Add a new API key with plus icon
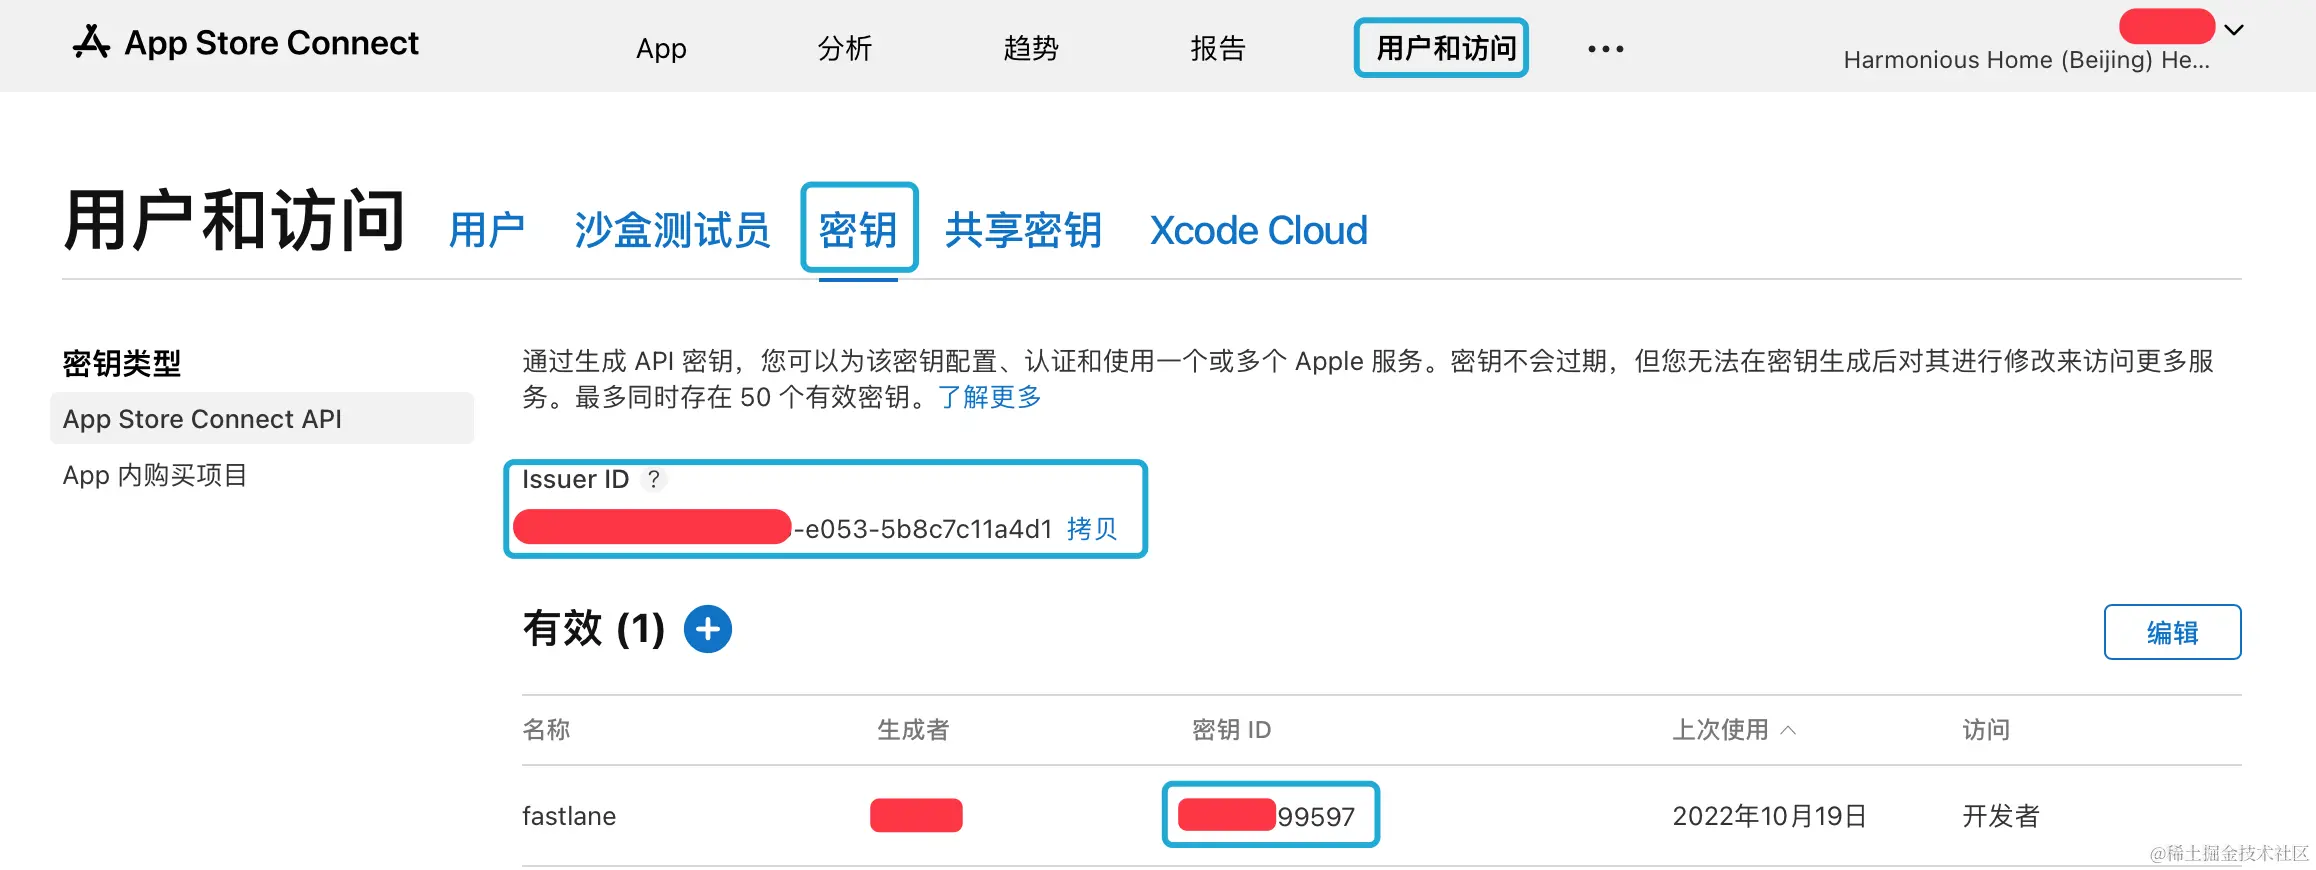 (x=708, y=629)
